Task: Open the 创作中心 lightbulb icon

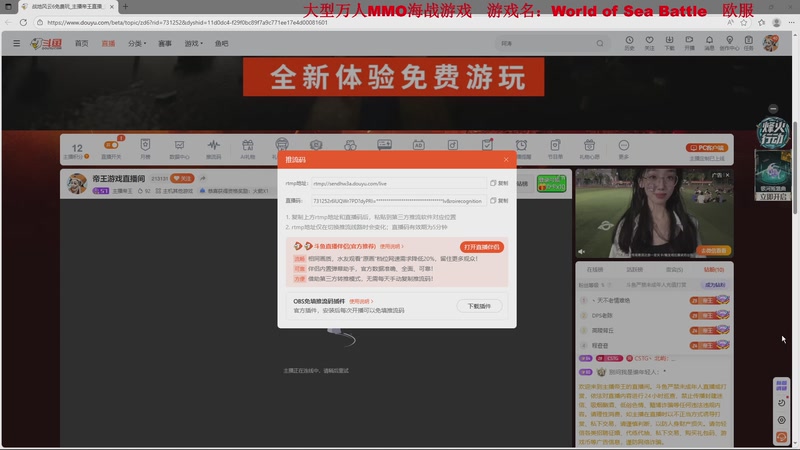Action: 729,43
